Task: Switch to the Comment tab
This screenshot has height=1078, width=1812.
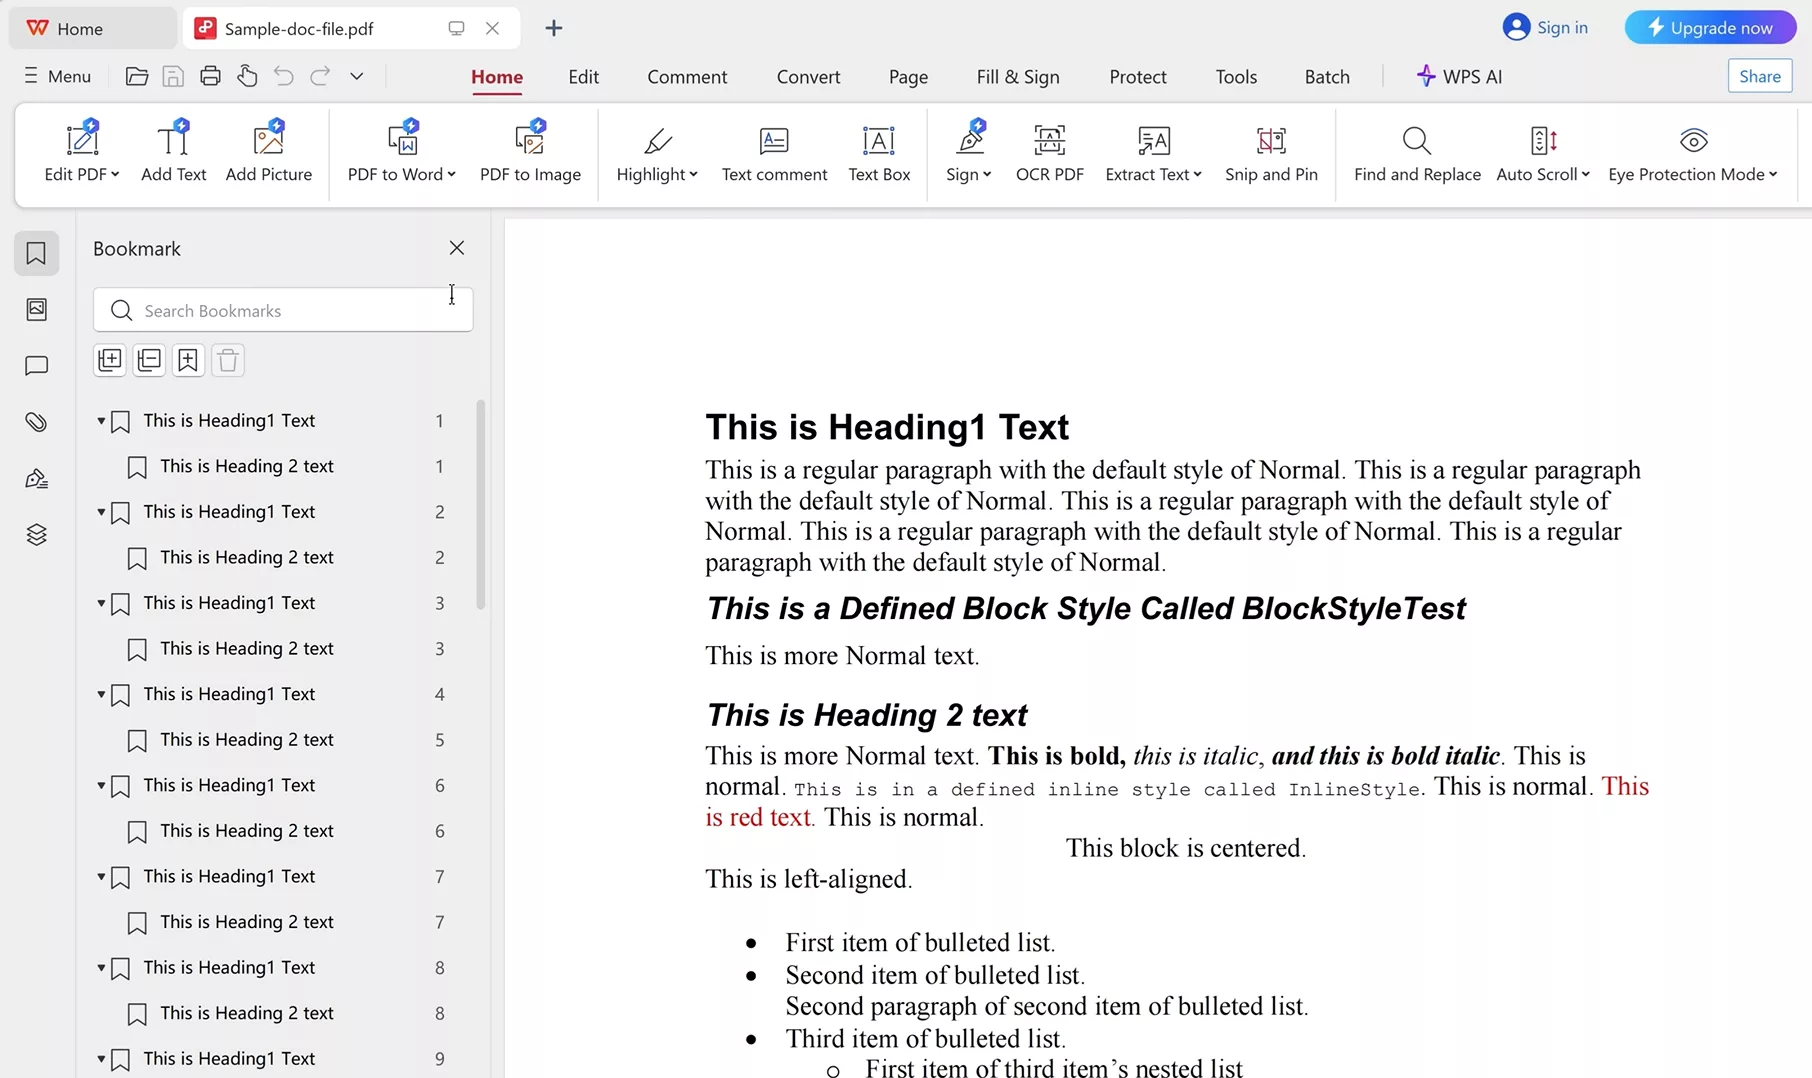Action: tap(686, 77)
